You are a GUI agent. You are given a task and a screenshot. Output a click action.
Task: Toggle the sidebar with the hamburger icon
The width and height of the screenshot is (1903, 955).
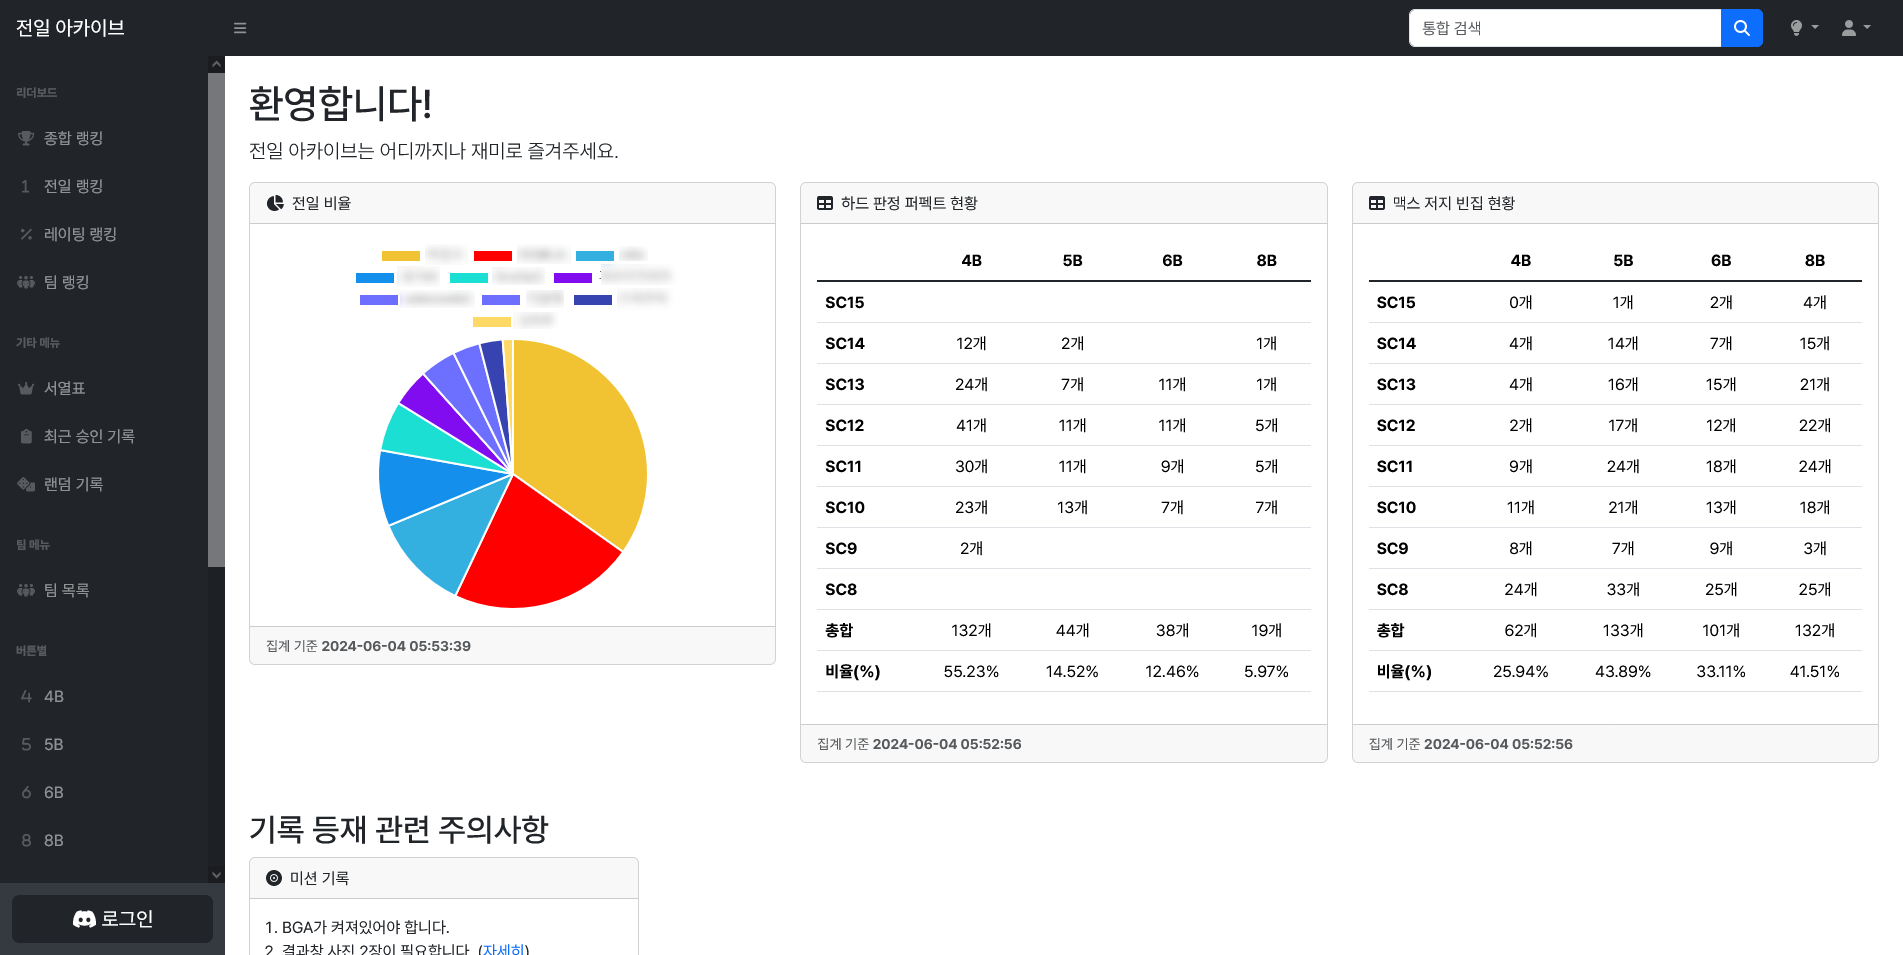click(x=240, y=28)
